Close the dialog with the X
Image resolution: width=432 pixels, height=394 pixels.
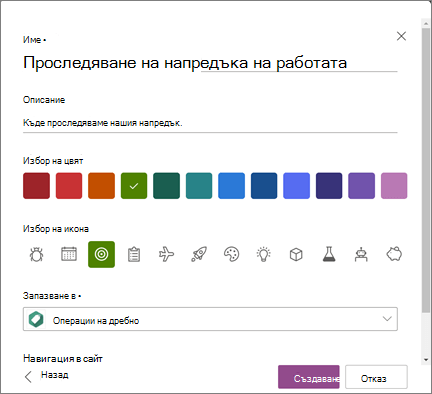click(x=401, y=36)
